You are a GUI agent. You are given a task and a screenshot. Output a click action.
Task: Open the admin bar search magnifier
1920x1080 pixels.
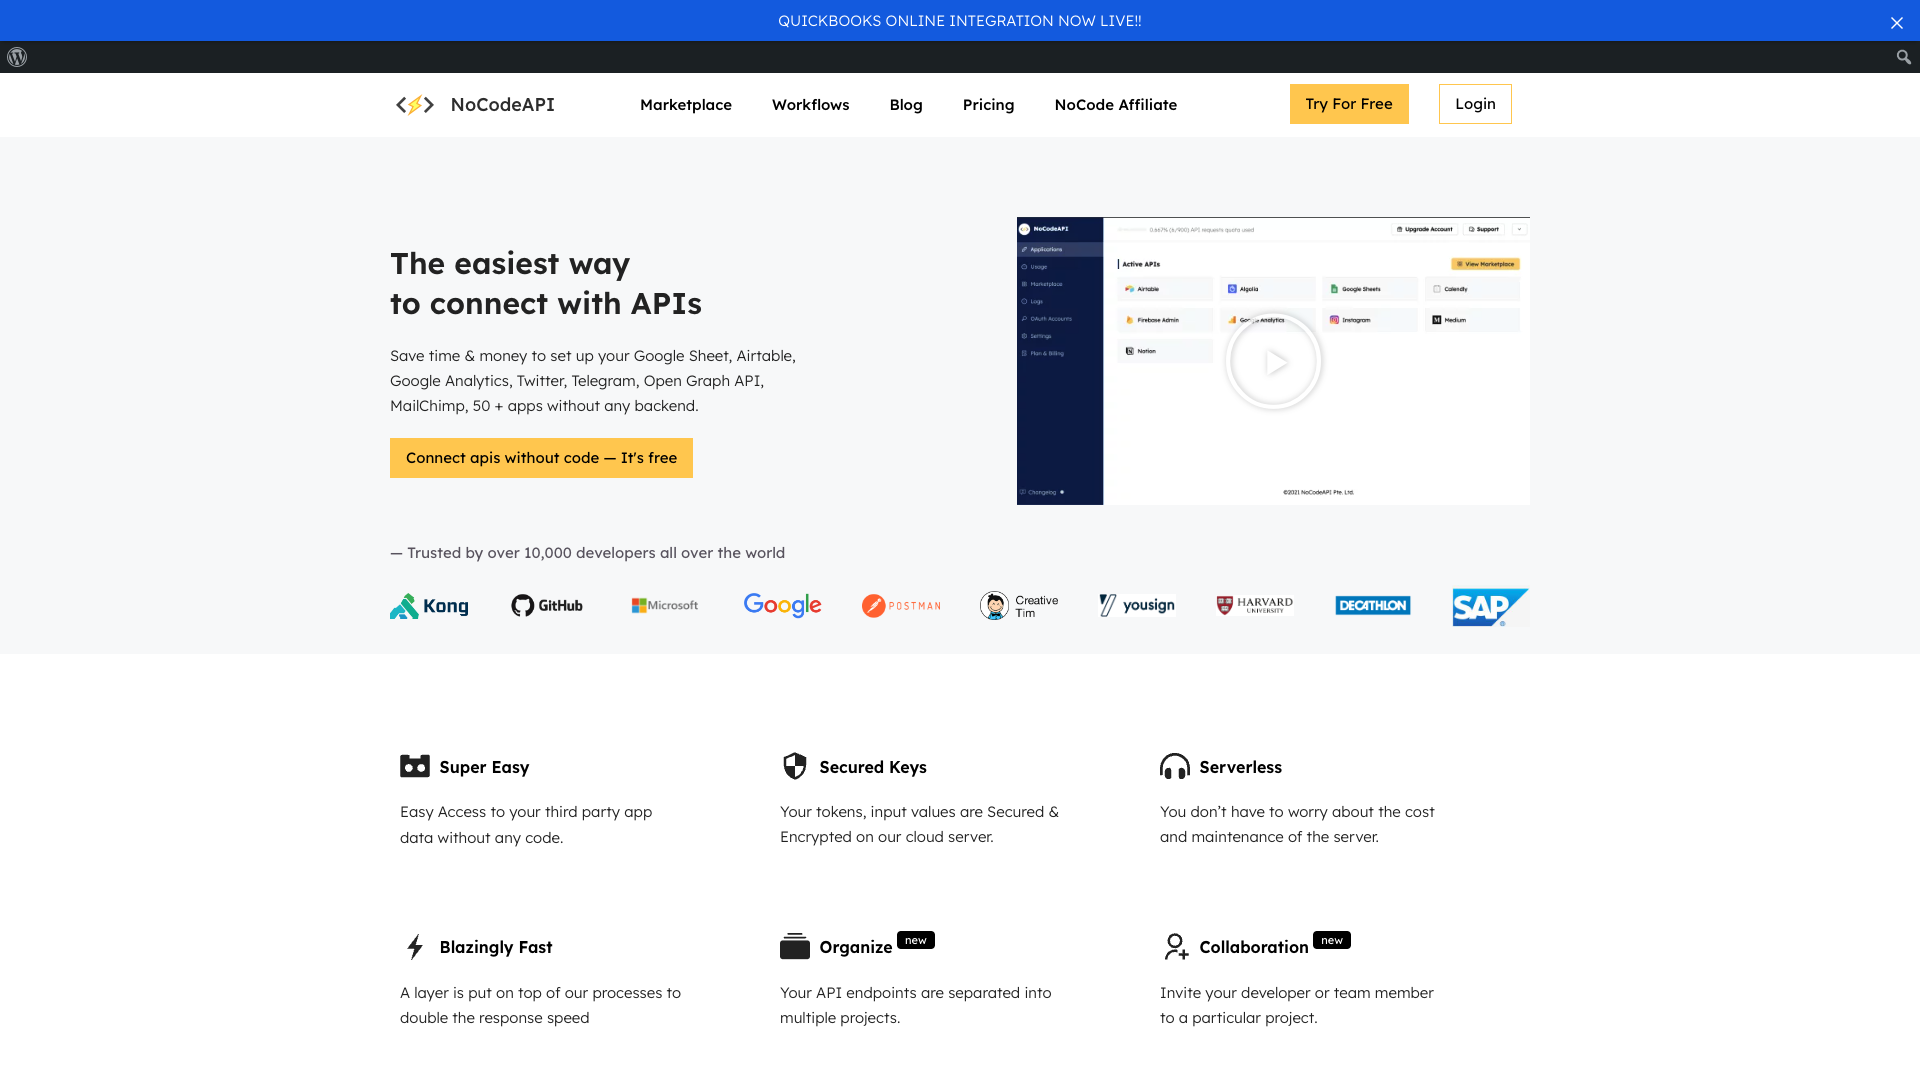click(x=1903, y=57)
